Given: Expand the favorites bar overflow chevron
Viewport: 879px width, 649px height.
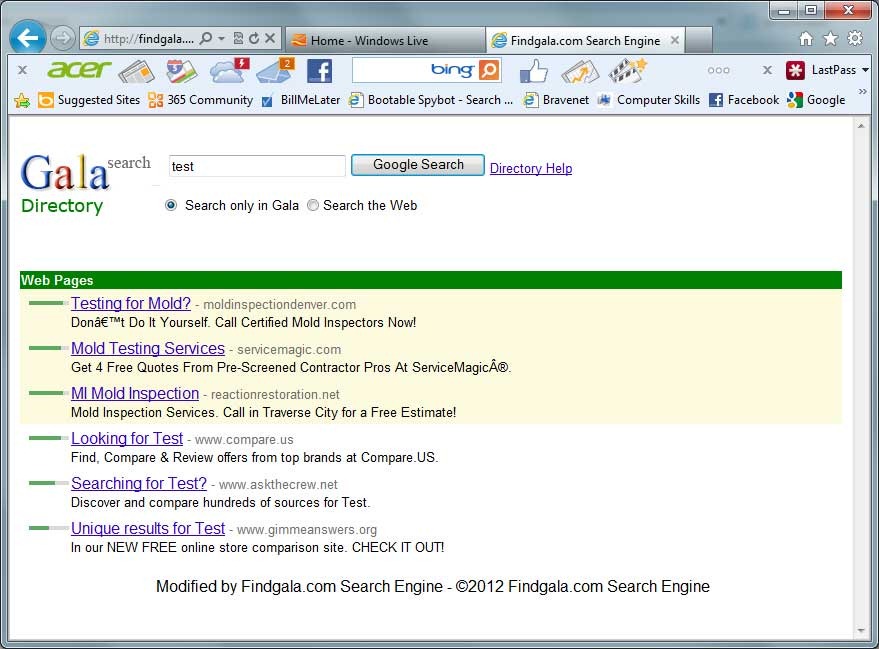Looking at the screenshot, I should tap(862, 91).
